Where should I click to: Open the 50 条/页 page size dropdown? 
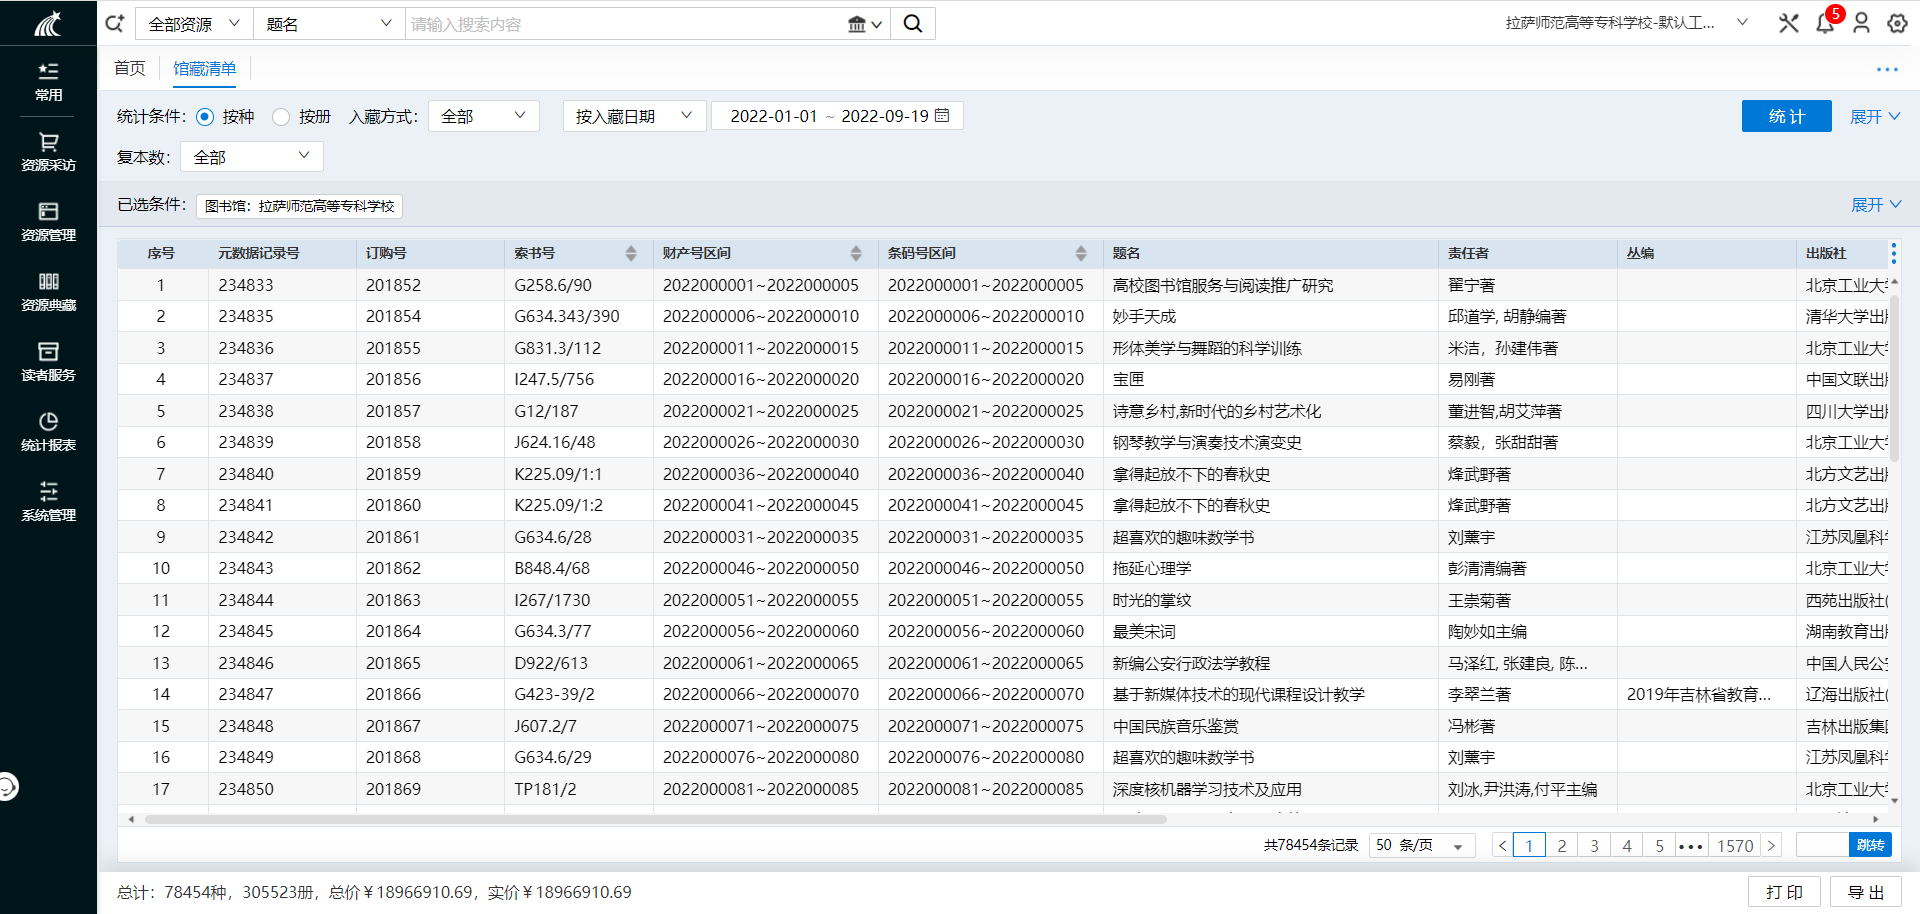[x=1419, y=846]
